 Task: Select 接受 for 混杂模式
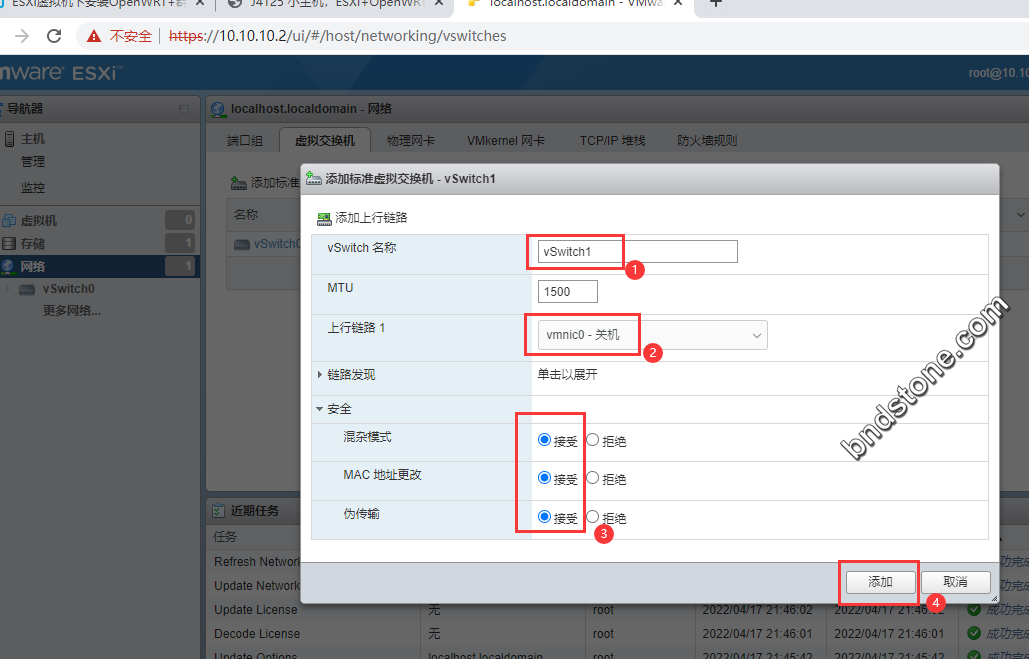544,440
